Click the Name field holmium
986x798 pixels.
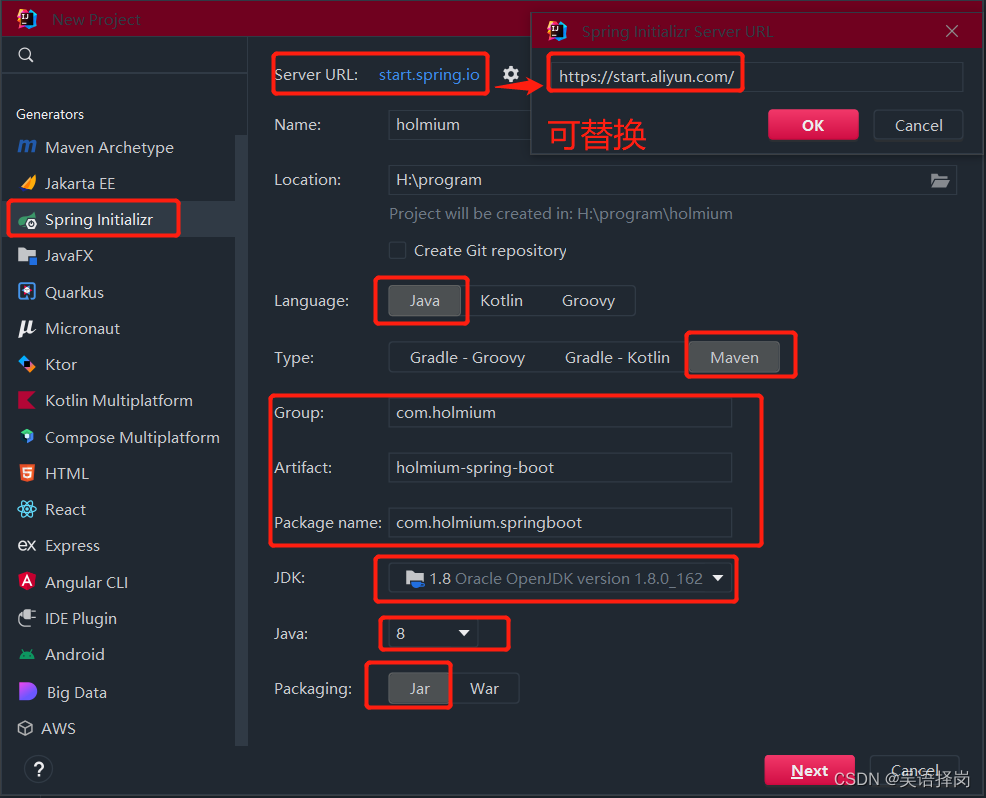460,125
